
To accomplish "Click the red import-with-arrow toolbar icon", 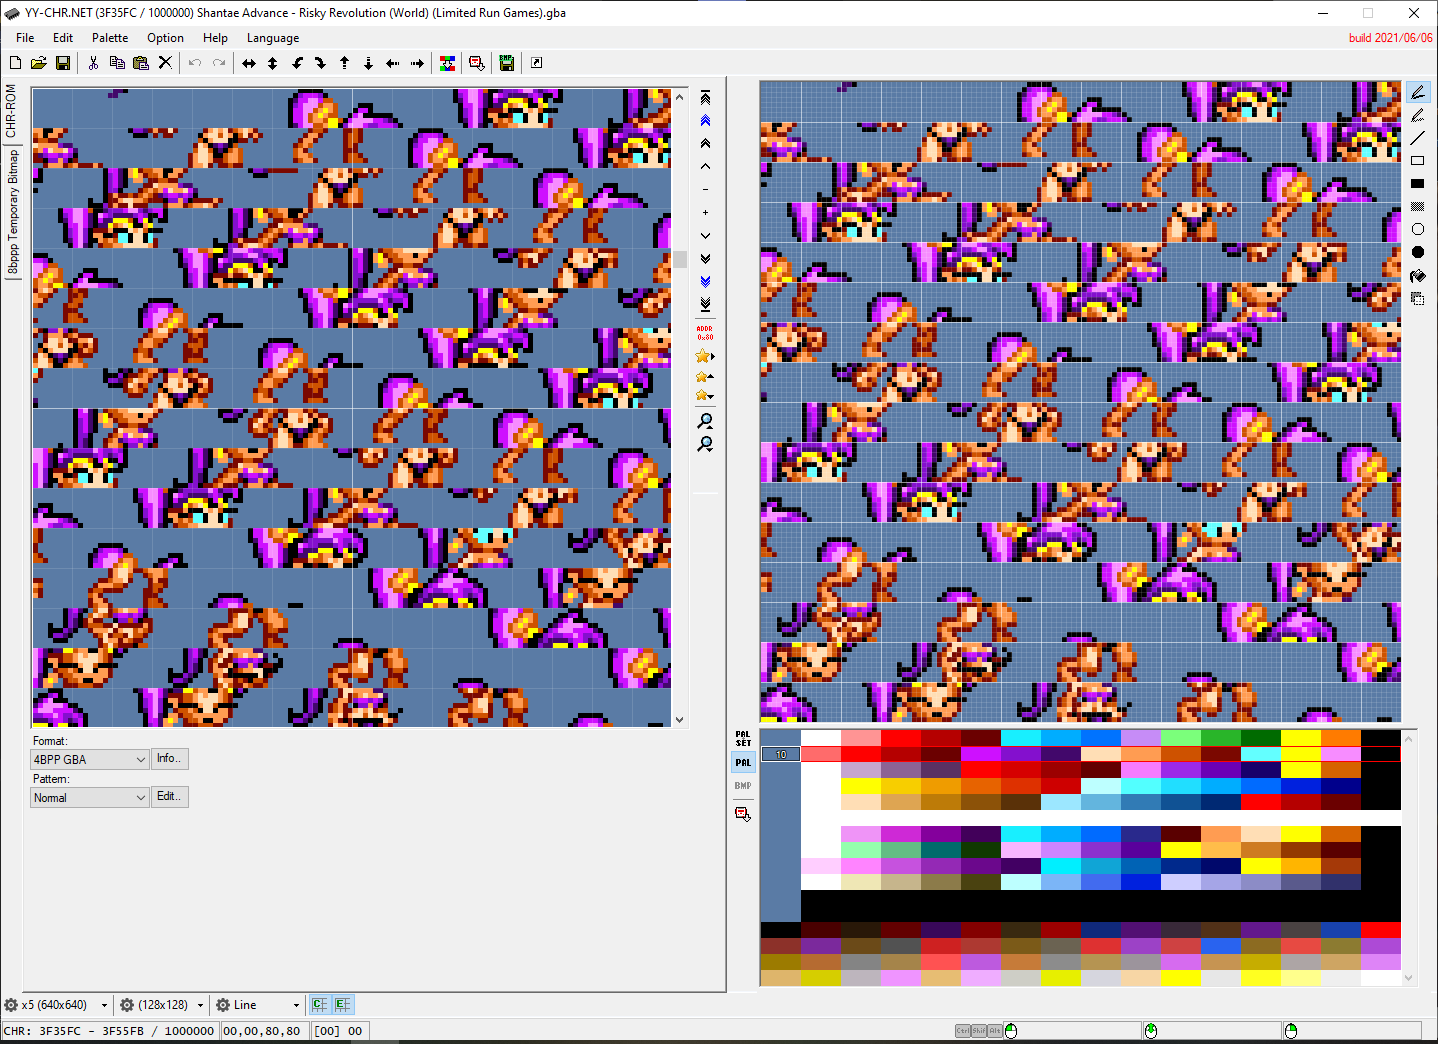I will click(x=477, y=63).
